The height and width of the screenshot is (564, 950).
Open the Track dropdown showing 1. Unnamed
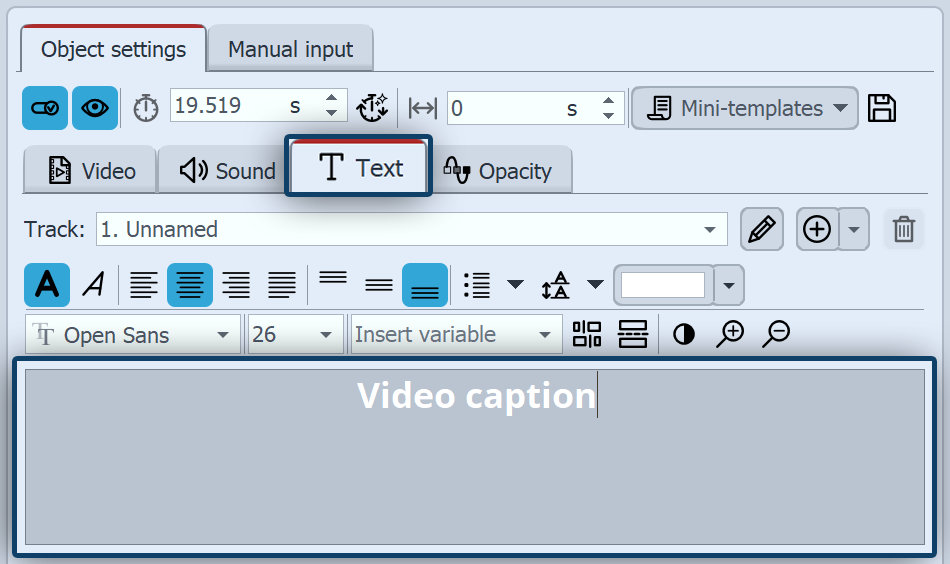(411, 229)
